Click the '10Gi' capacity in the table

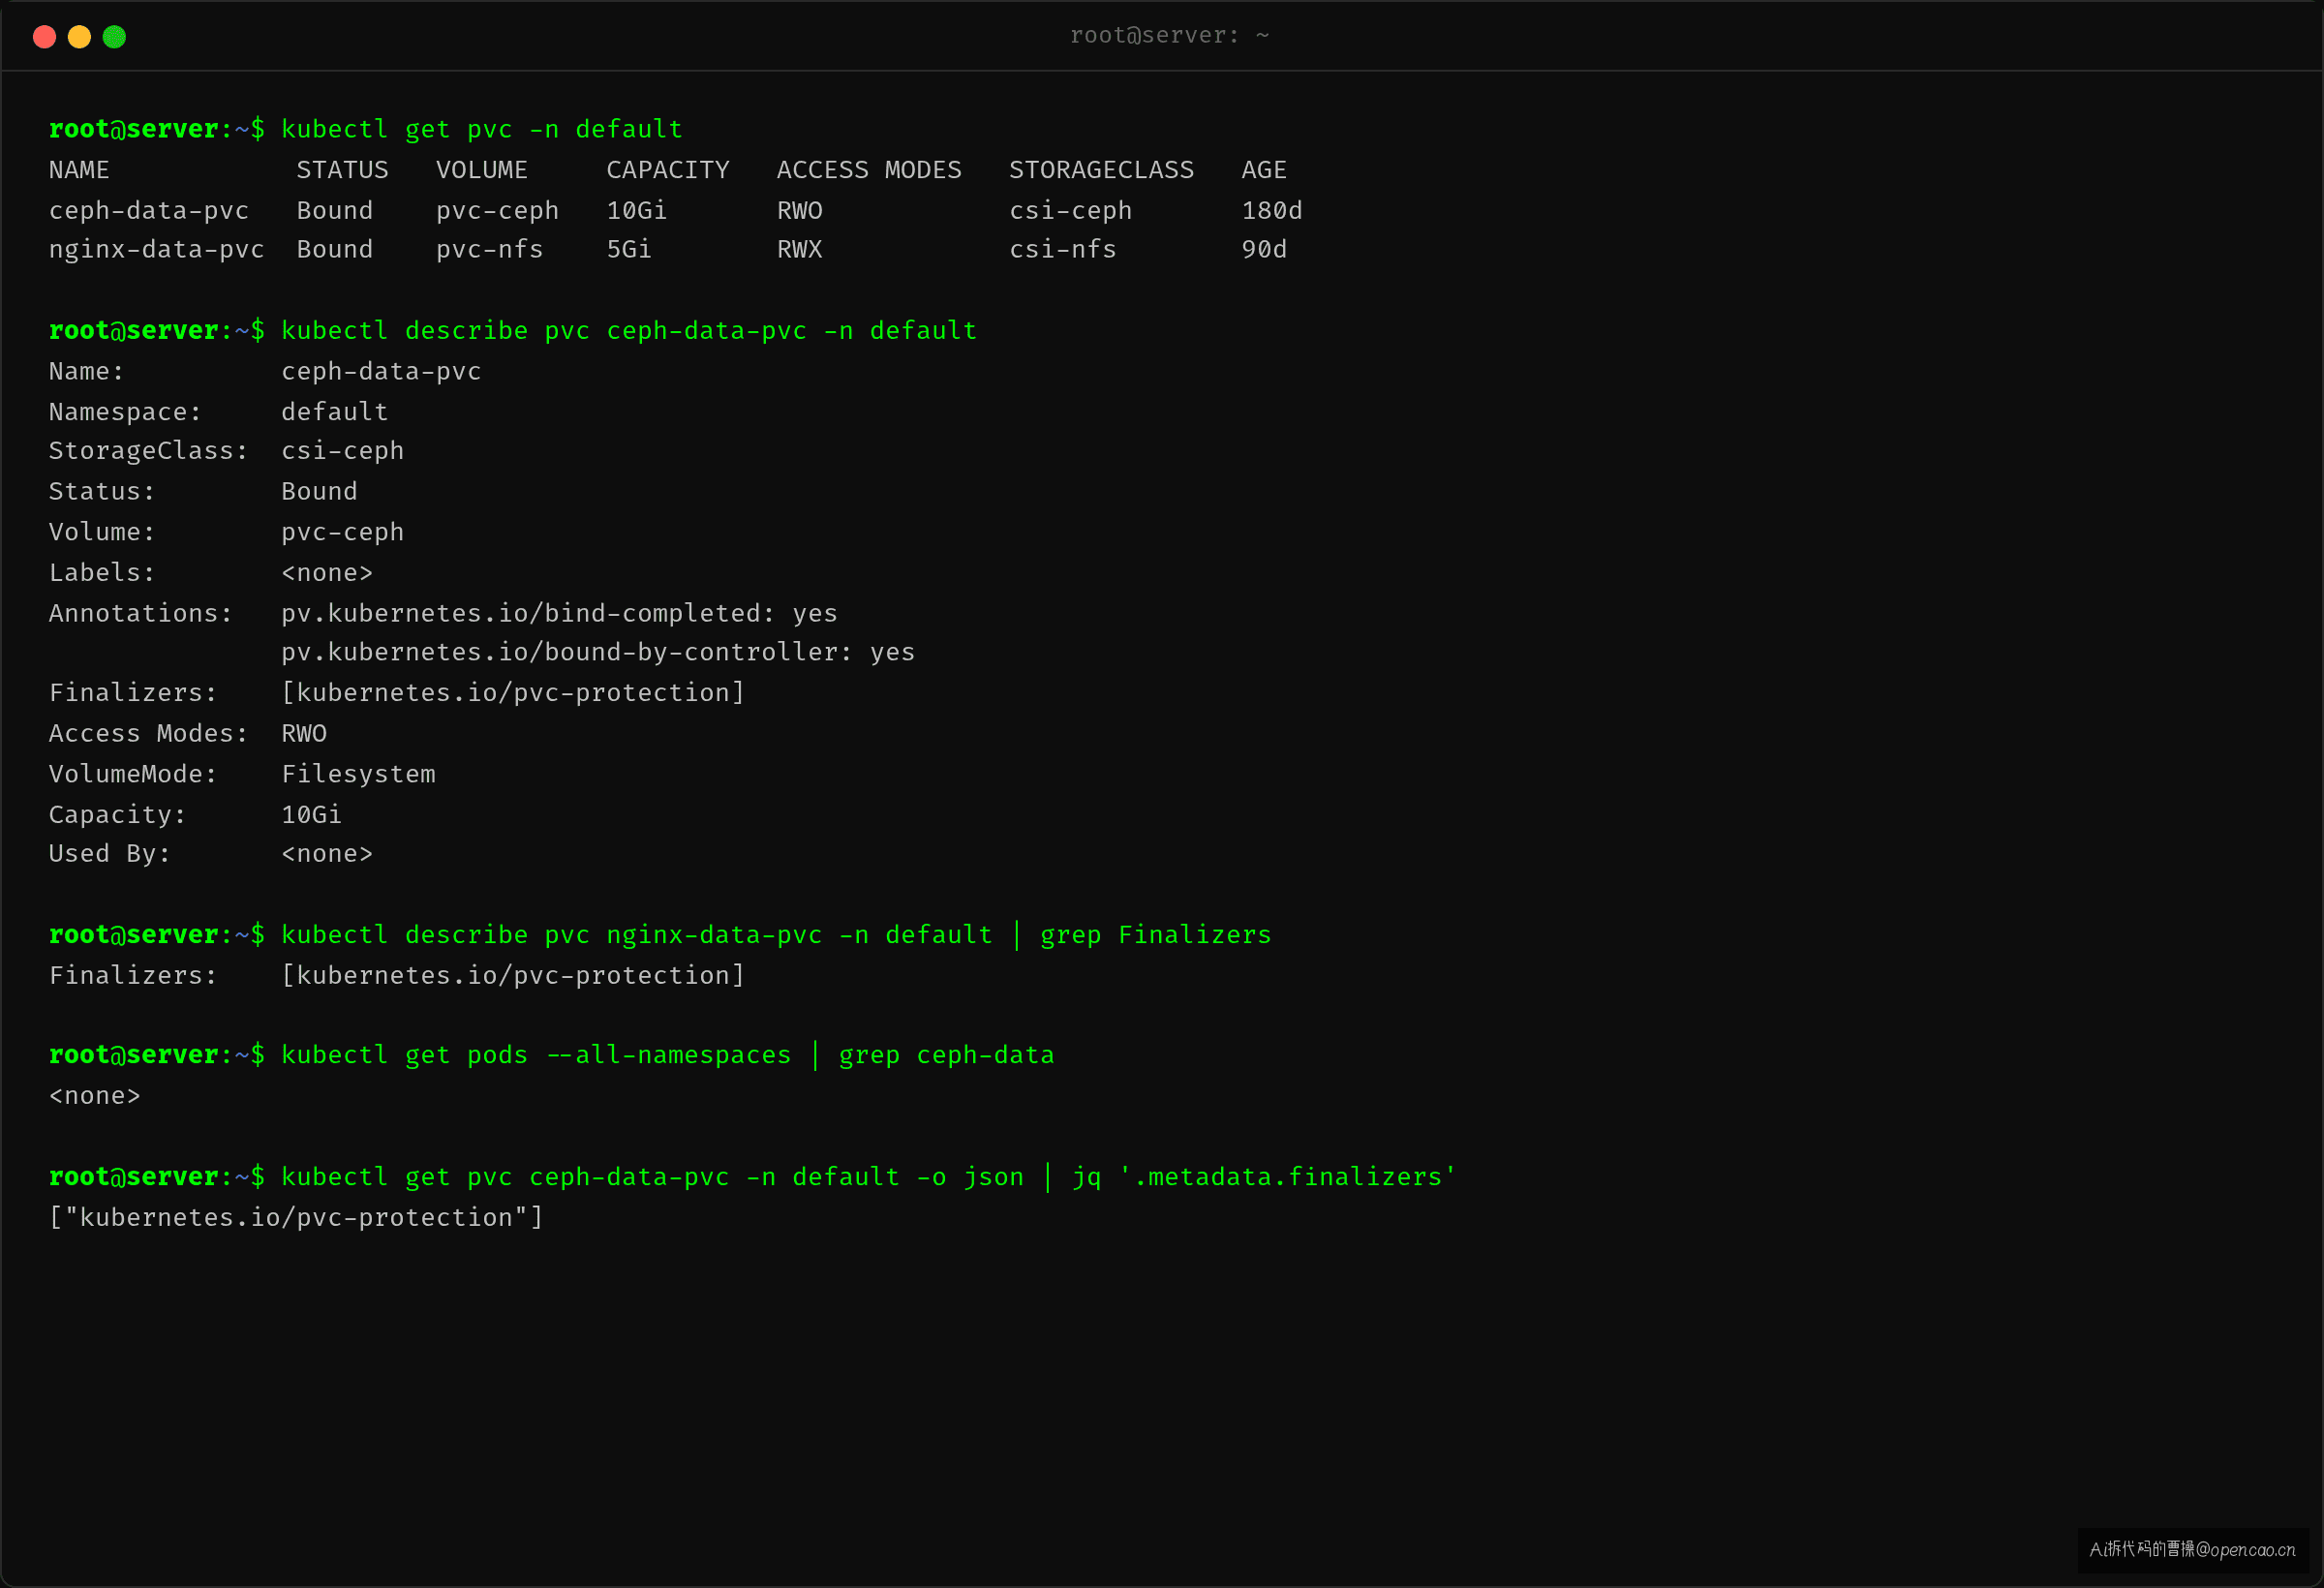(x=636, y=211)
